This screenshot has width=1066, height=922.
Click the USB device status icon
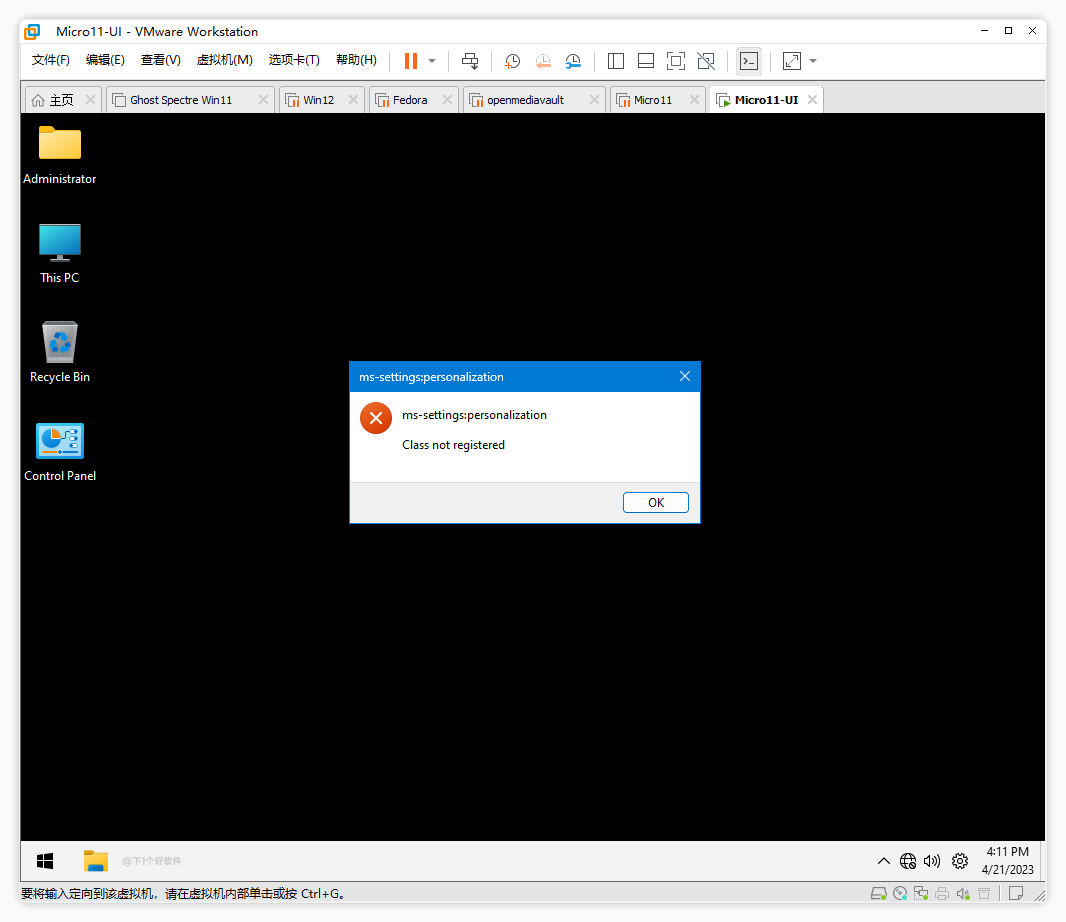[984, 893]
